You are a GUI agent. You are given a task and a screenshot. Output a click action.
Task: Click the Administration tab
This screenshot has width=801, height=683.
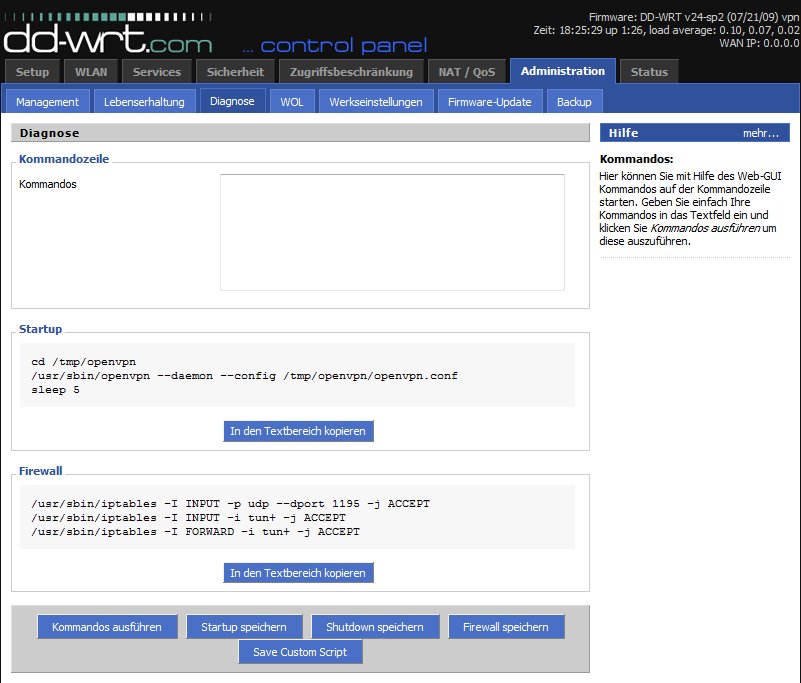[562, 71]
